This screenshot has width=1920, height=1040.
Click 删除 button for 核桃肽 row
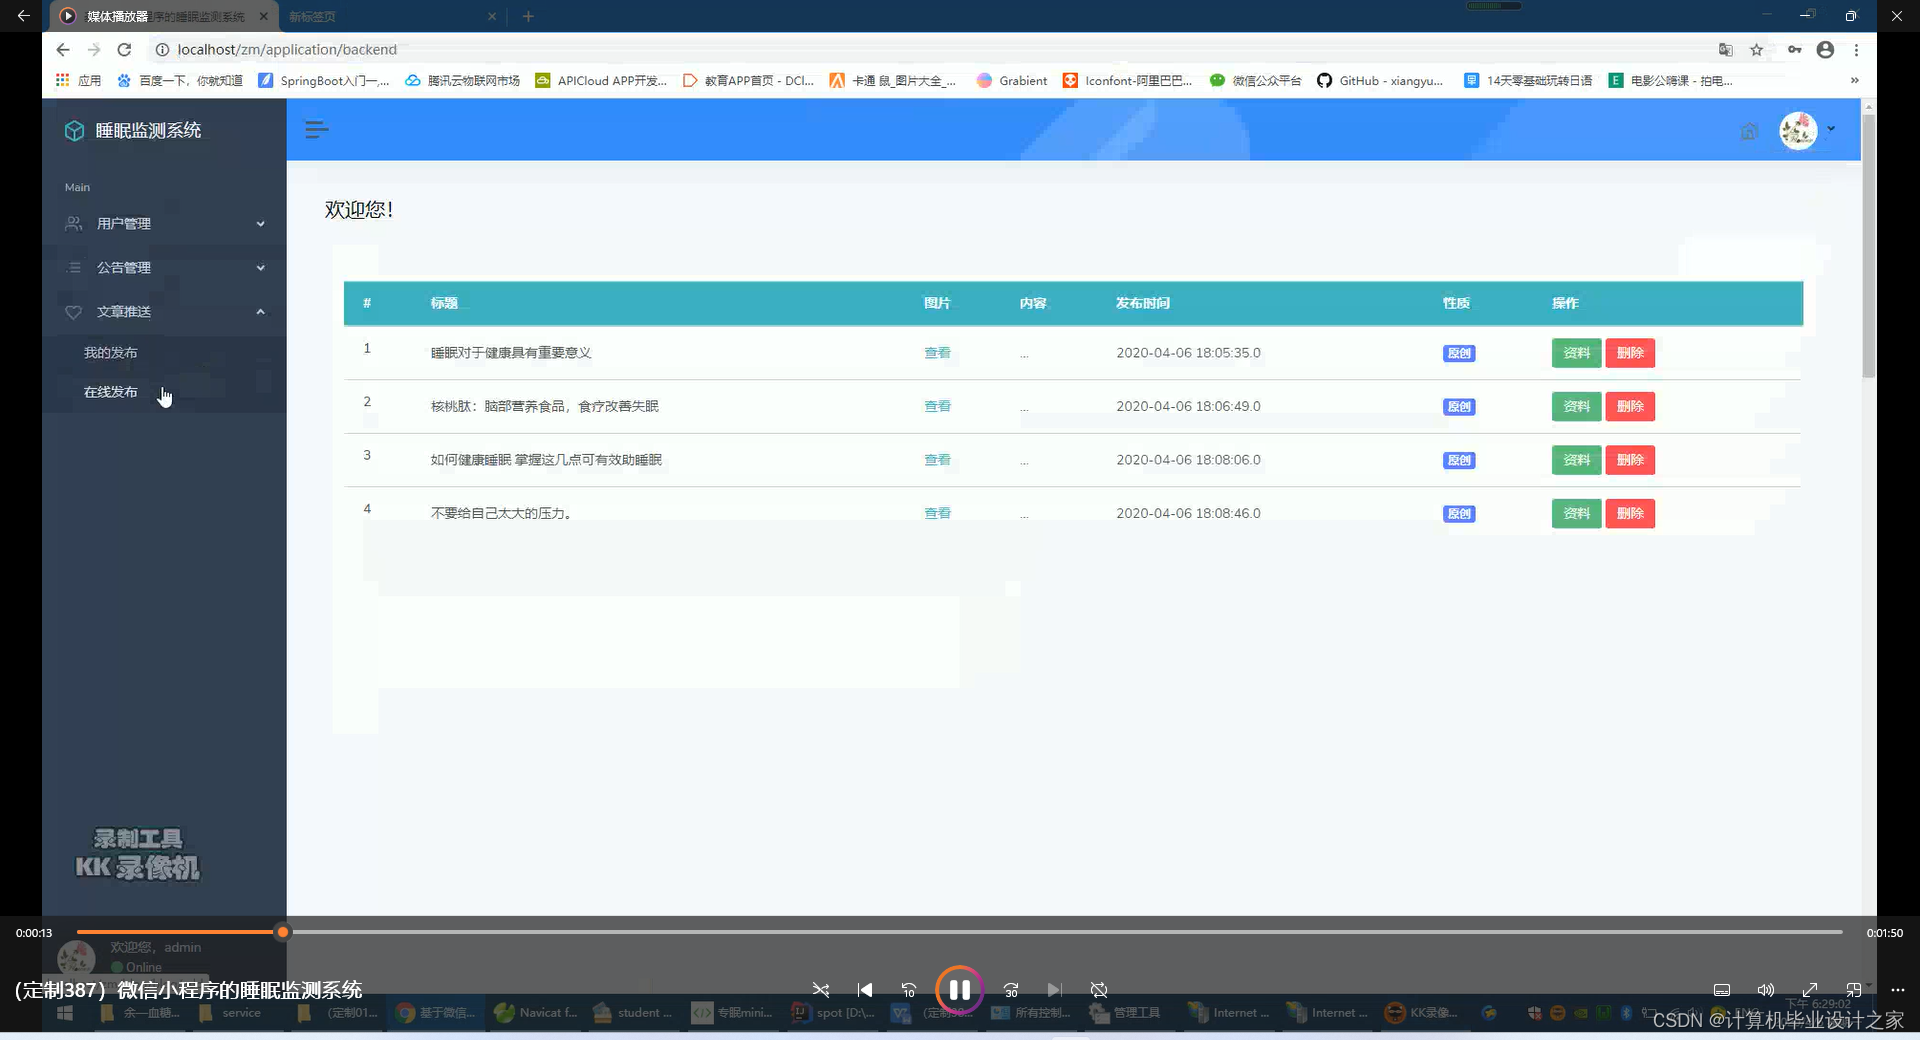pyautogui.click(x=1630, y=406)
